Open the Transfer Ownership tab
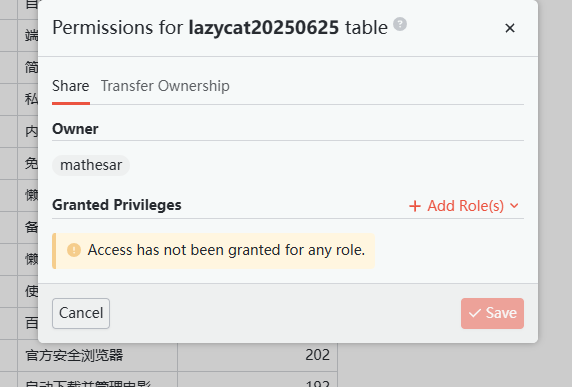Viewport: 572px width, 387px height. pos(165,86)
